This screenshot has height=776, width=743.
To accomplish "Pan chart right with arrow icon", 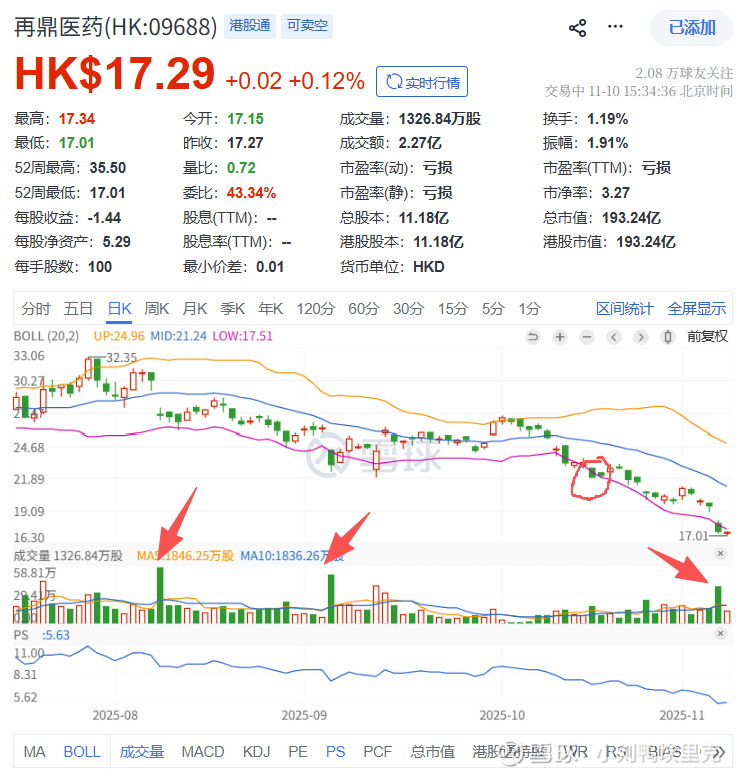I will coord(641,337).
